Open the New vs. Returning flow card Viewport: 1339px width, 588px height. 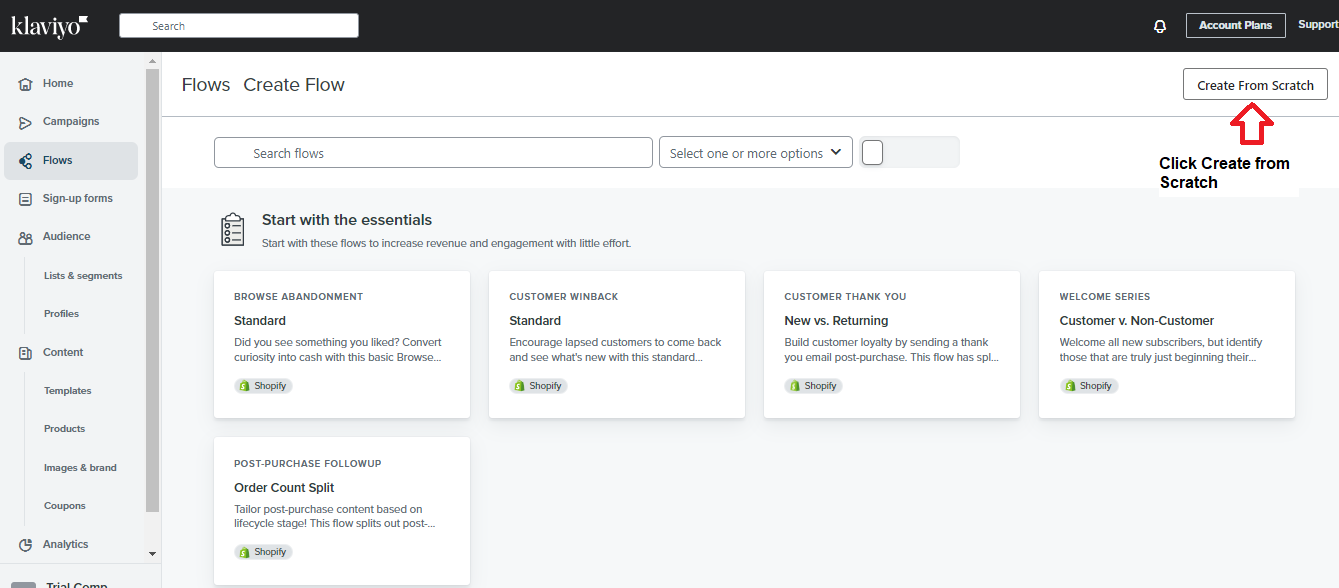click(x=892, y=344)
